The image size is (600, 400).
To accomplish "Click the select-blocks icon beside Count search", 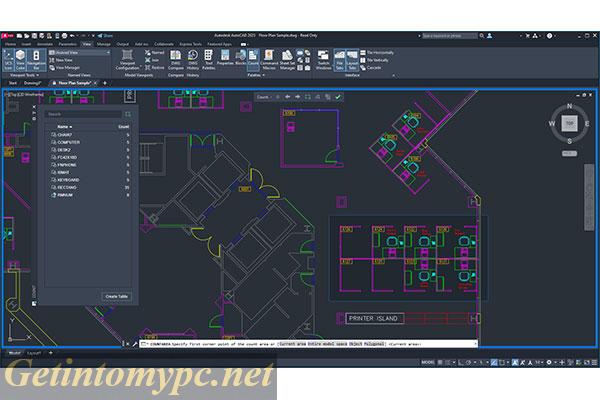I will point(127,114).
